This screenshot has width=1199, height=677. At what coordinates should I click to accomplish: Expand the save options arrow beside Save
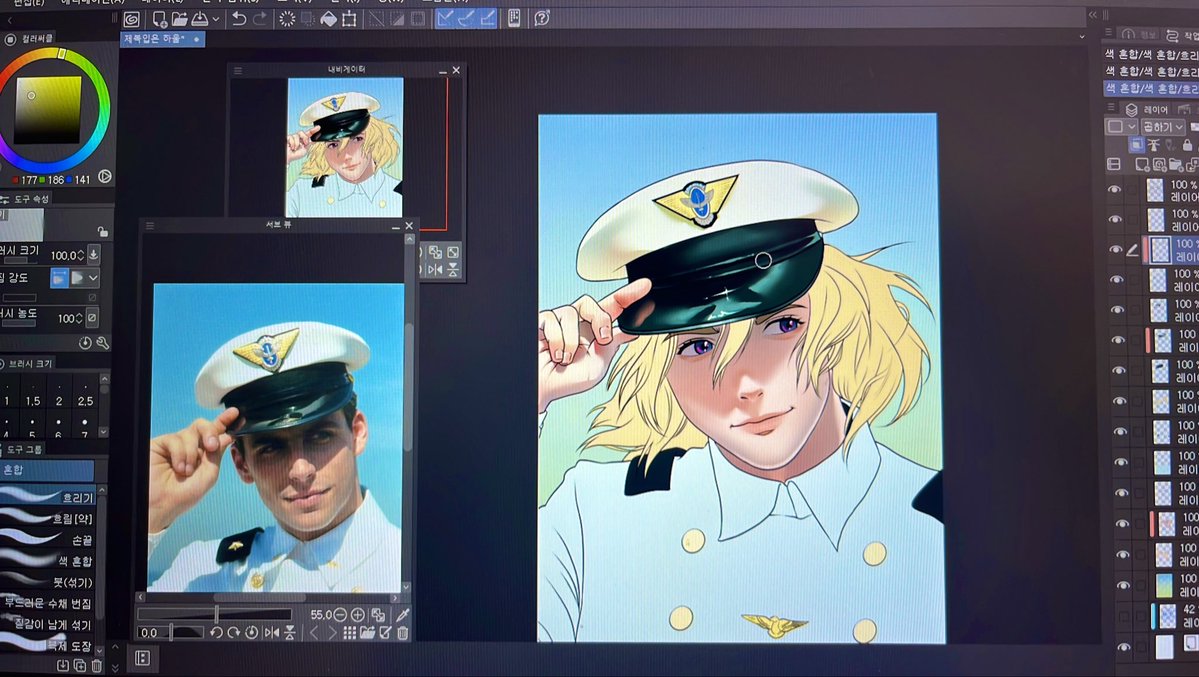click(x=216, y=19)
